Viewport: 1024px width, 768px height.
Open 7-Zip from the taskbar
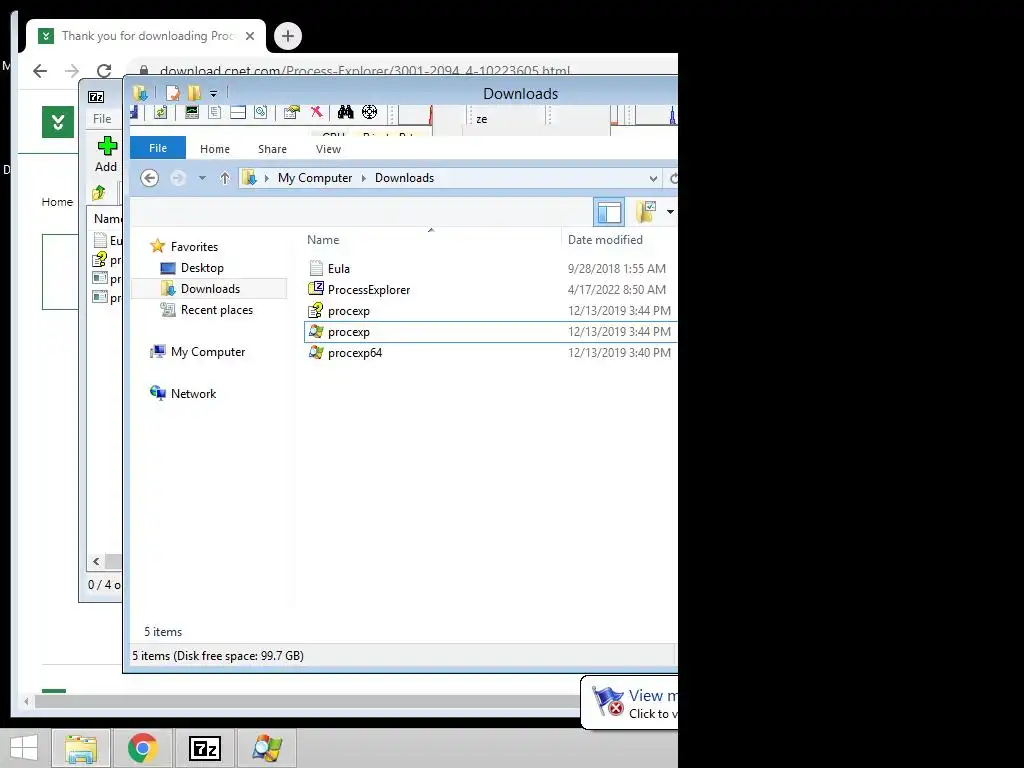[x=204, y=748]
